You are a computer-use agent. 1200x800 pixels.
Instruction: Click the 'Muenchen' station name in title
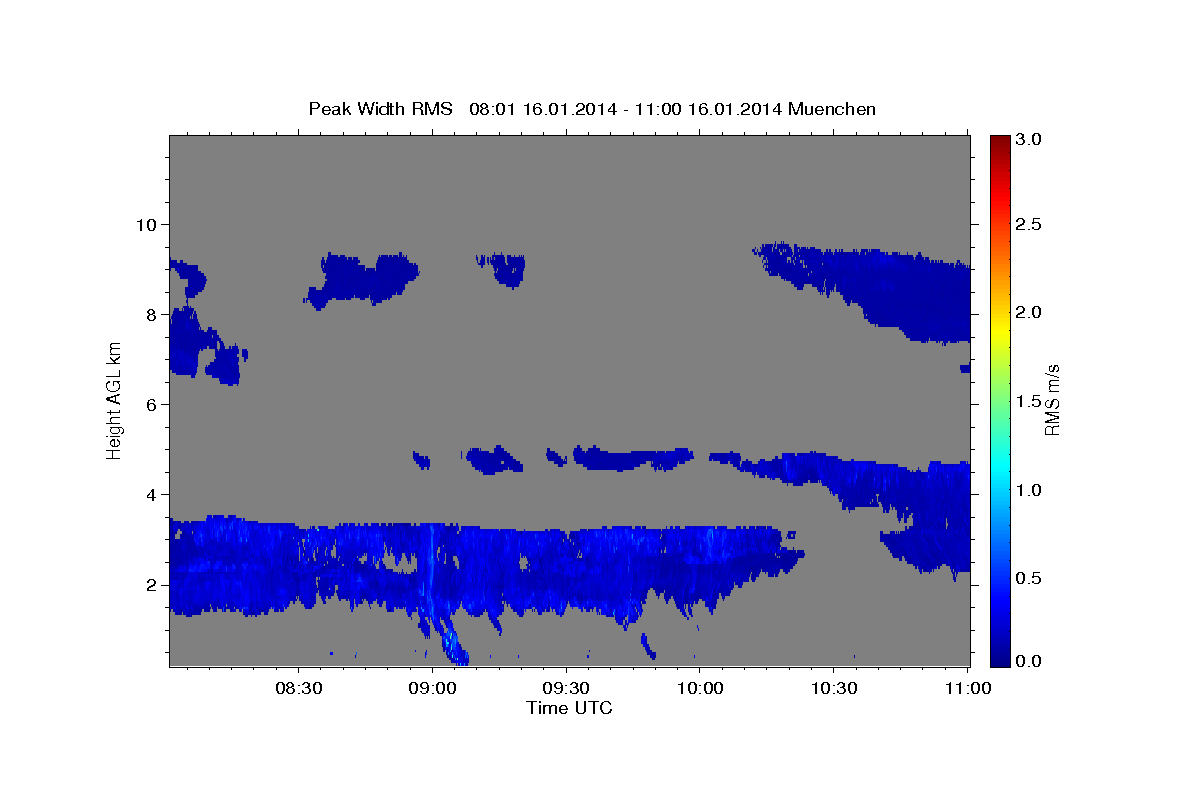coord(832,109)
